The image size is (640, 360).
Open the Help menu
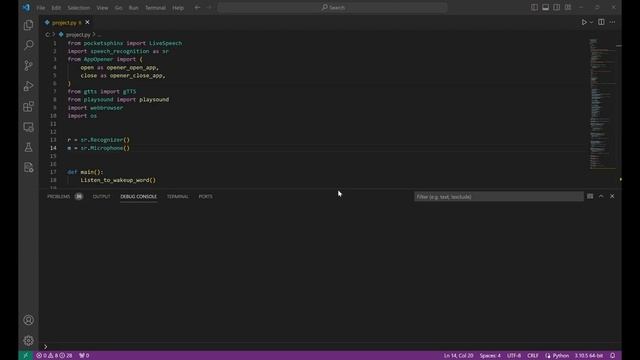point(178,8)
